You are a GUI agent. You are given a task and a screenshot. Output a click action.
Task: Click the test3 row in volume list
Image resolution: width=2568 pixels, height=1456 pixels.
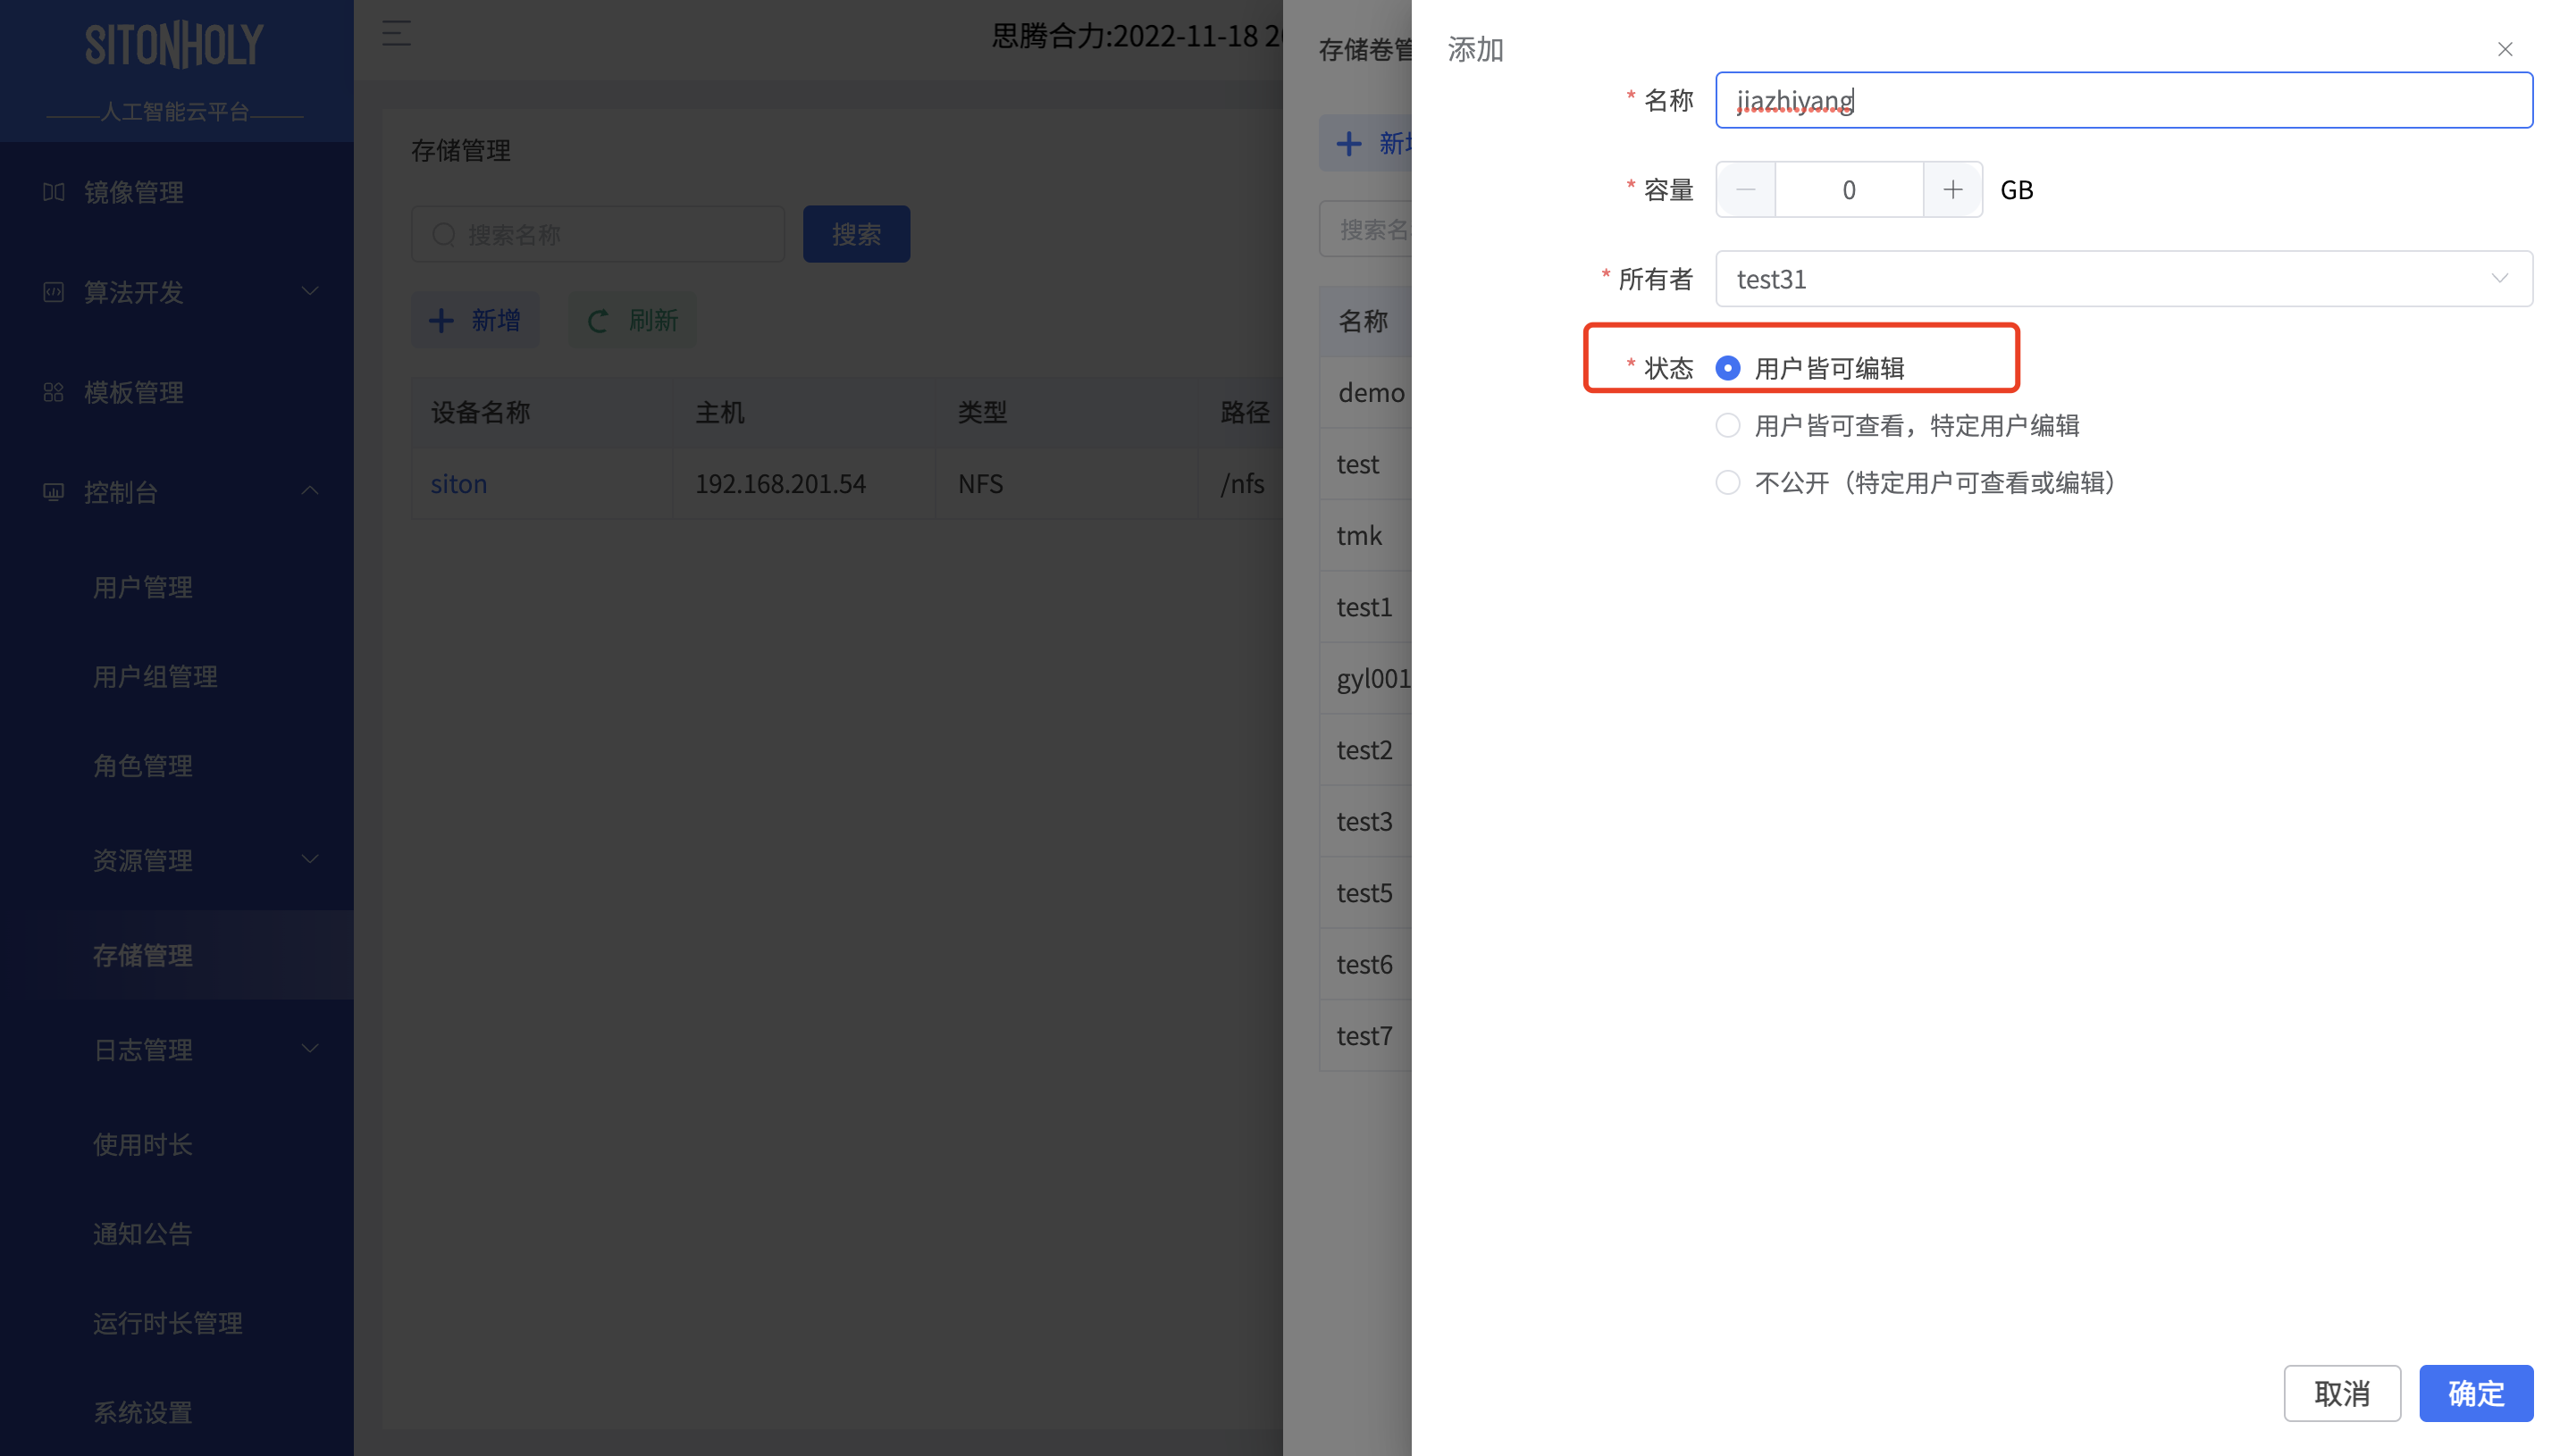[1366, 821]
